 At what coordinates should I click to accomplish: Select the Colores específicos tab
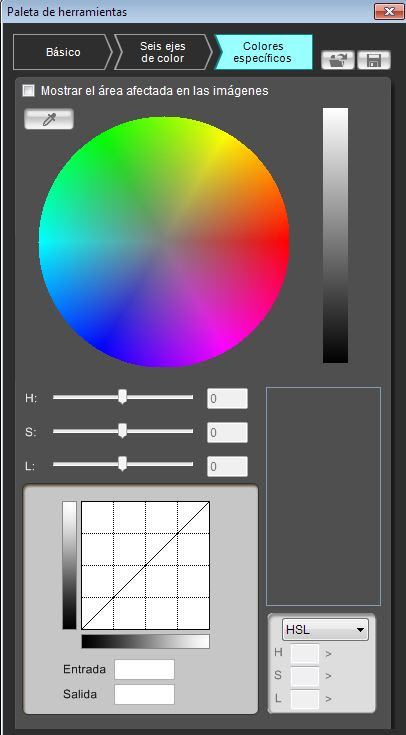point(263,52)
